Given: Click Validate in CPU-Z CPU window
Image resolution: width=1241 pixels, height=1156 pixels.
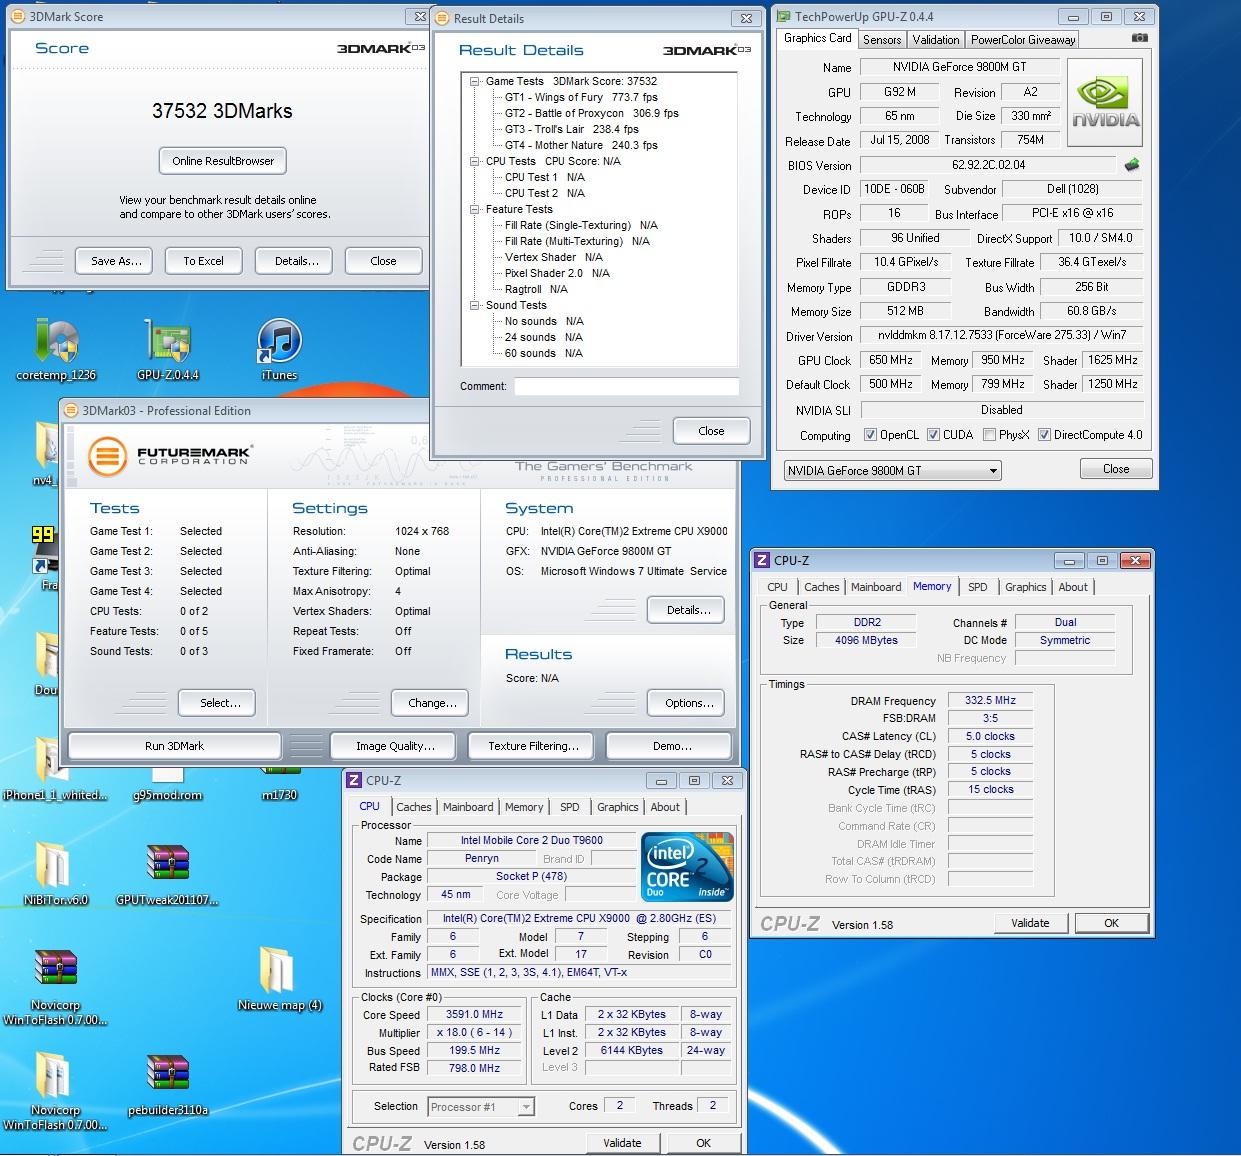Looking at the screenshot, I should [622, 1143].
